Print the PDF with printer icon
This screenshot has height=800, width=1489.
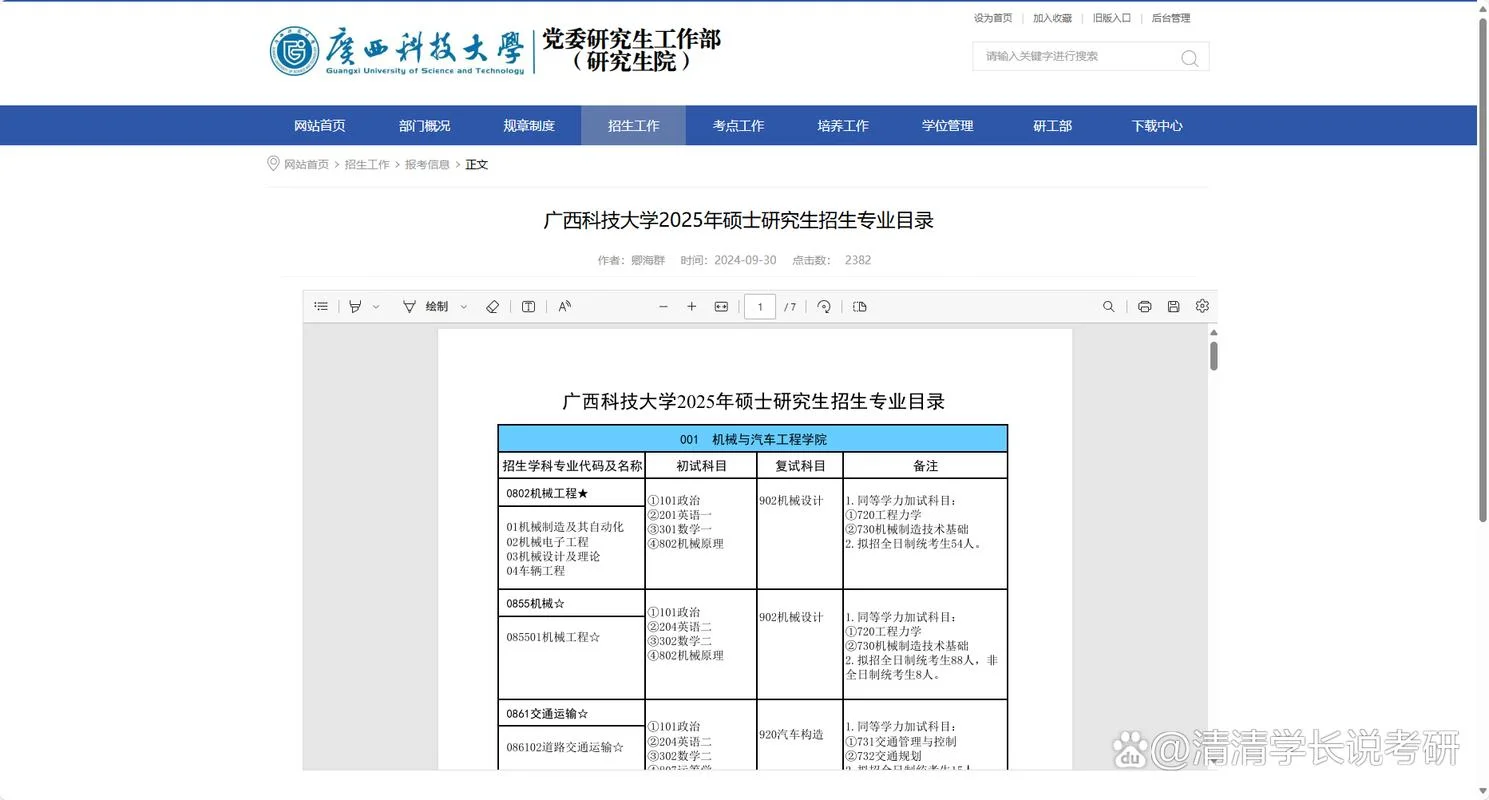pyautogui.click(x=1145, y=307)
